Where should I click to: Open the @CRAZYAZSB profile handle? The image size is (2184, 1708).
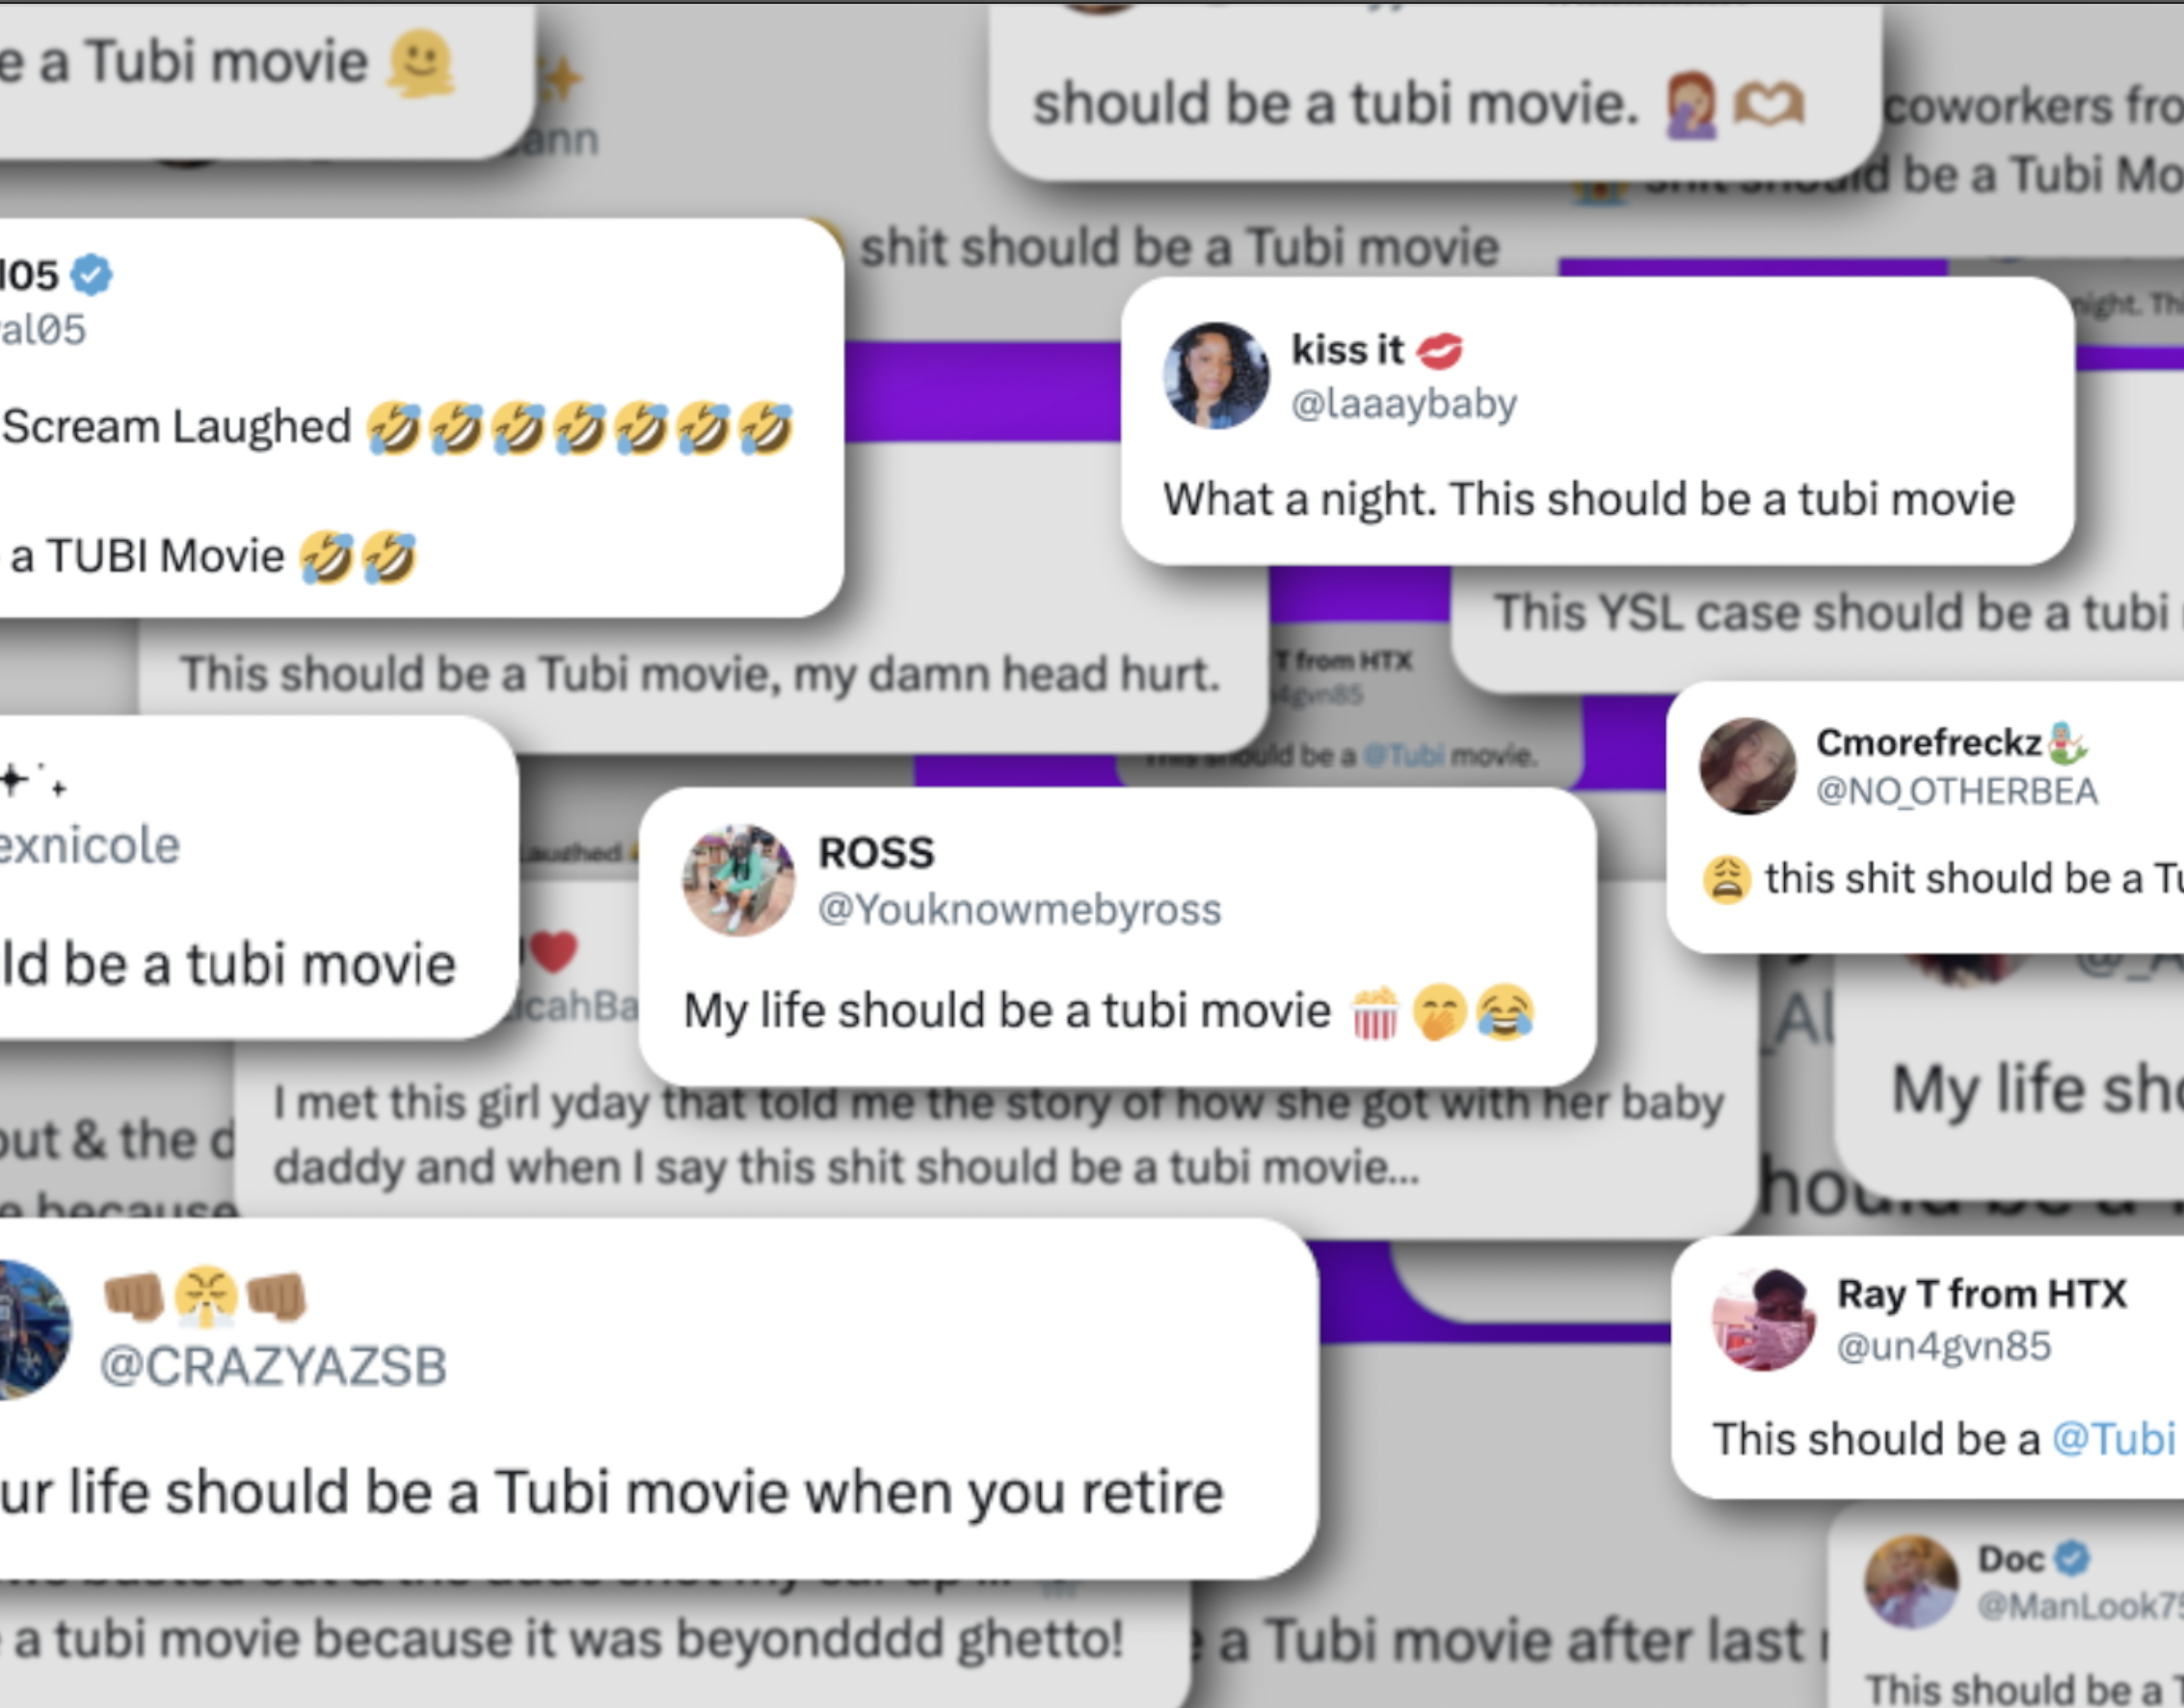(273, 1366)
